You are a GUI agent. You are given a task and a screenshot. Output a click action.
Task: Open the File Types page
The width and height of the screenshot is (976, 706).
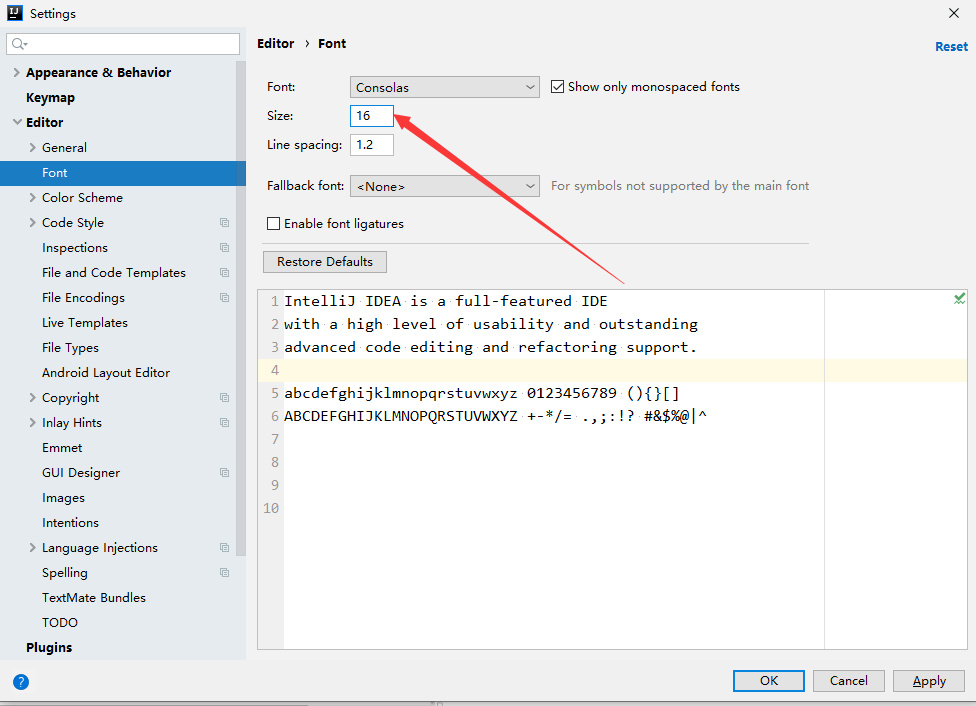70,348
